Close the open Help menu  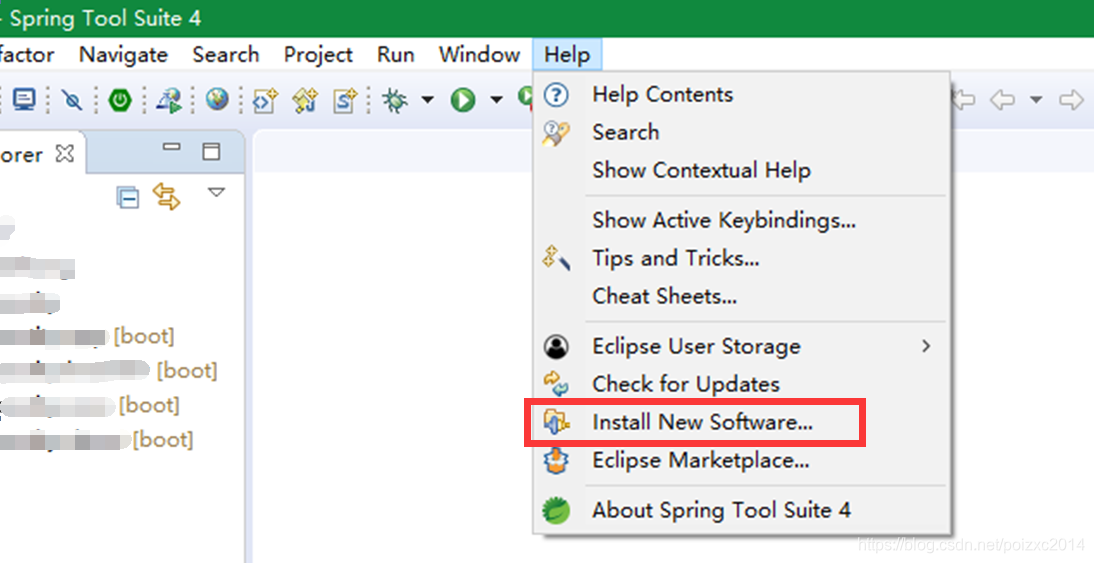567,54
